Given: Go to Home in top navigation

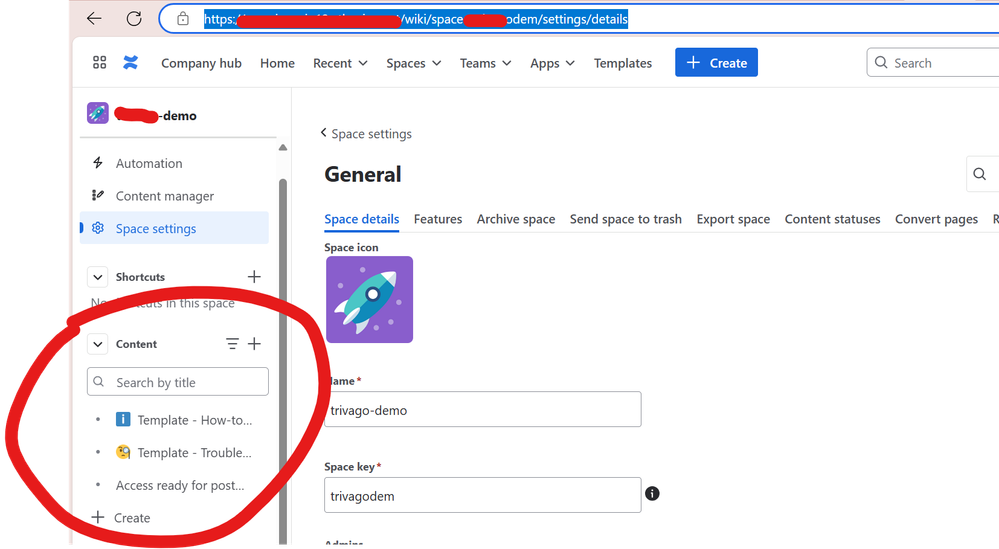Looking at the screenshot, I should pyautogui.click(x=277, y=63).
